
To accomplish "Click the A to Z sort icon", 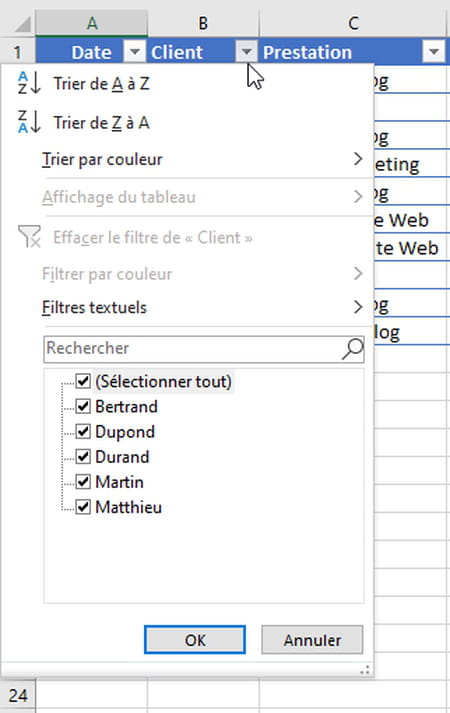I will coord(29,83).
